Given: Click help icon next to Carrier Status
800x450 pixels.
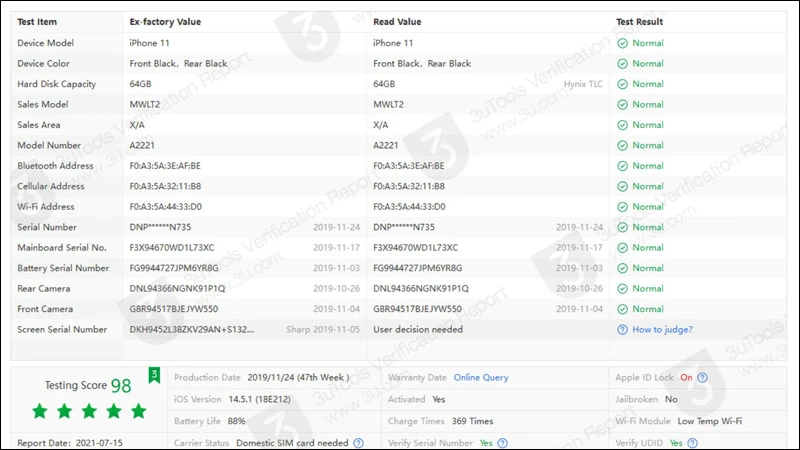Looking at the screenshot, I should 358,443.
